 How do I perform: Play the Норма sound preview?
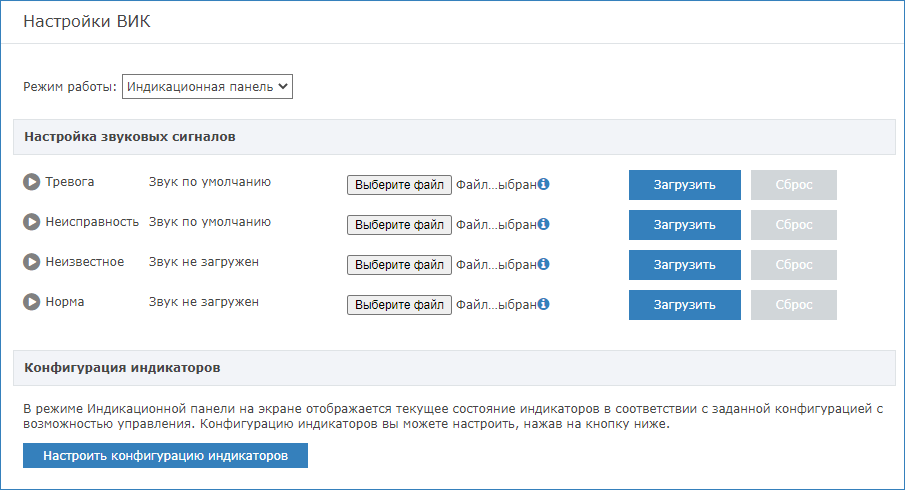tap(31, 302)
